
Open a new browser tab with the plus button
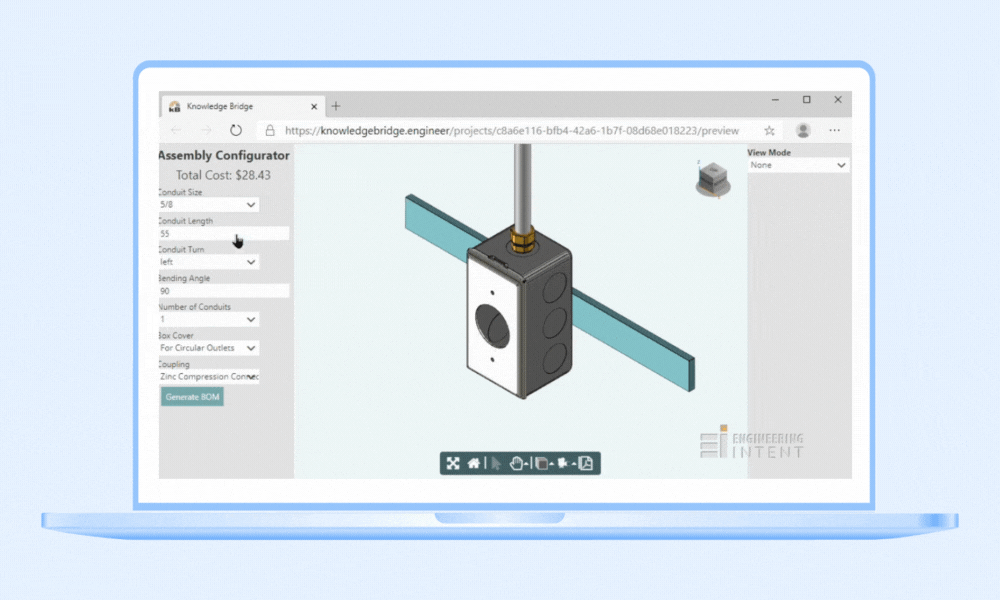(335, 105)
